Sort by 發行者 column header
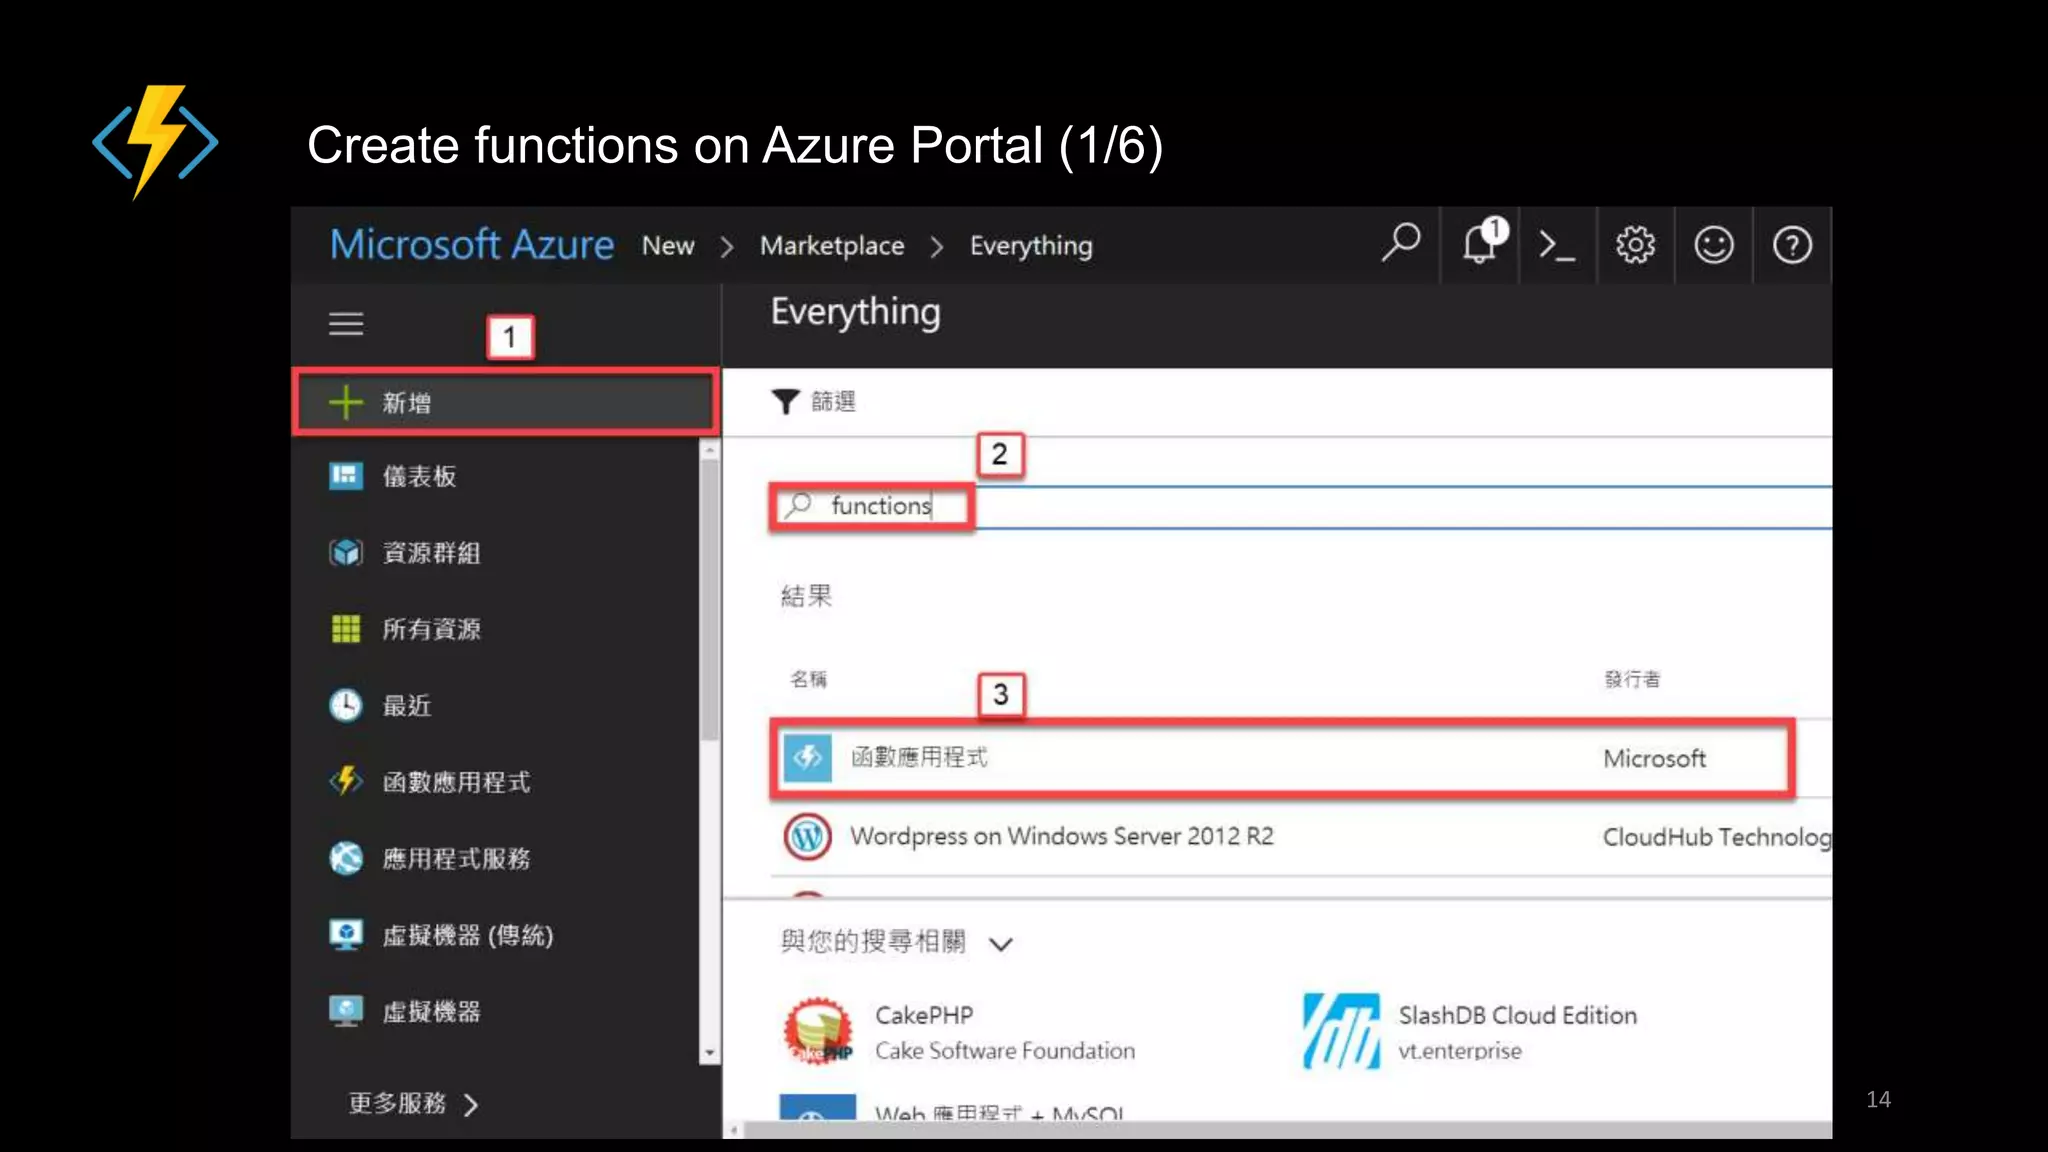Screen dimensions: 2048x1152 click(x=1632, y=679)
